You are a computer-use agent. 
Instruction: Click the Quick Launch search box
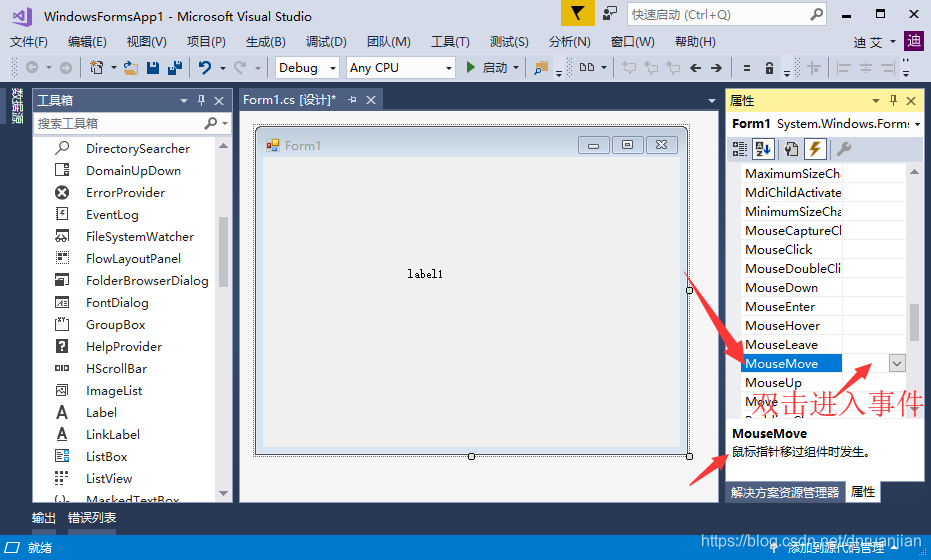tap(726, 14)
